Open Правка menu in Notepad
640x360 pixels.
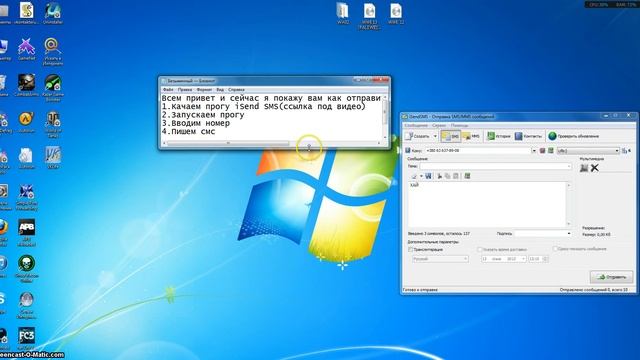pyautogui.click(x=185, y=89)
